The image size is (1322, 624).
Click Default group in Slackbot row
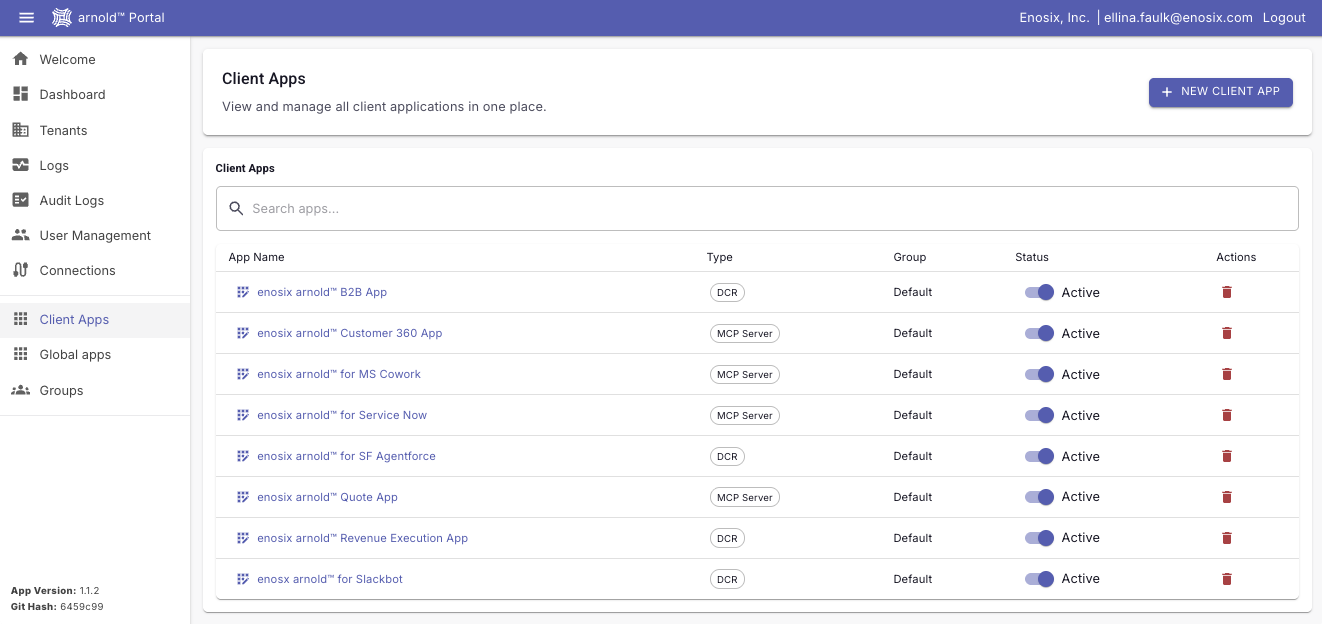(x=913, y=579)
